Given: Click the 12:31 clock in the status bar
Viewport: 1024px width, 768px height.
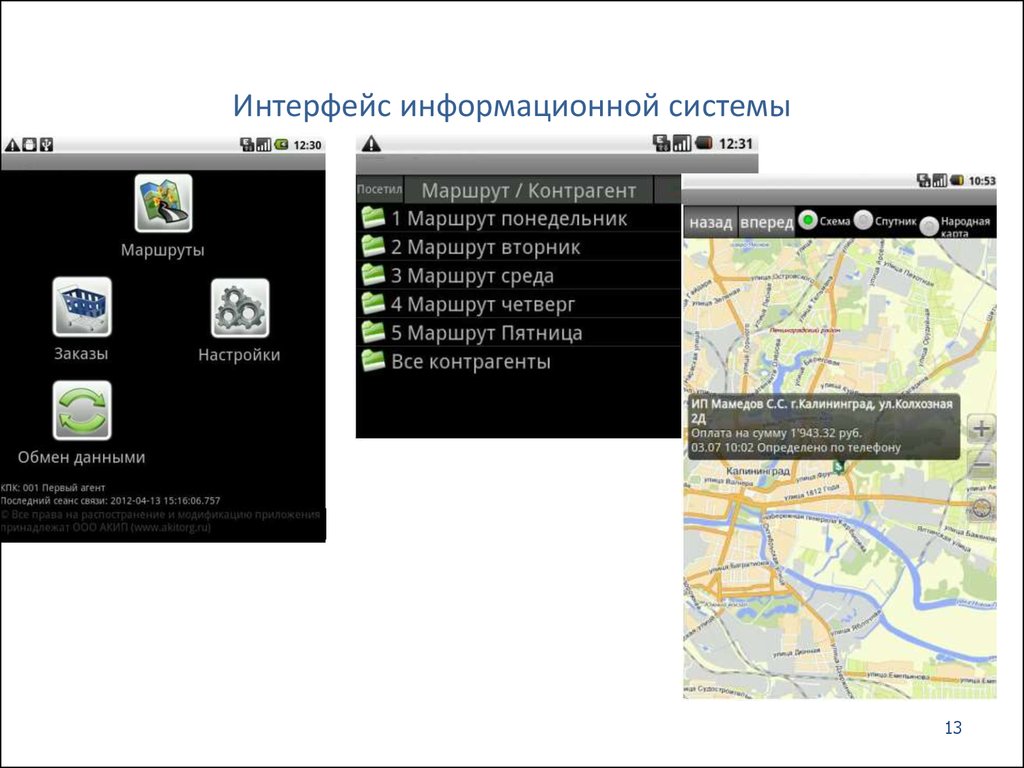Looking at the screenshot, I should click(x=736, y=144).
